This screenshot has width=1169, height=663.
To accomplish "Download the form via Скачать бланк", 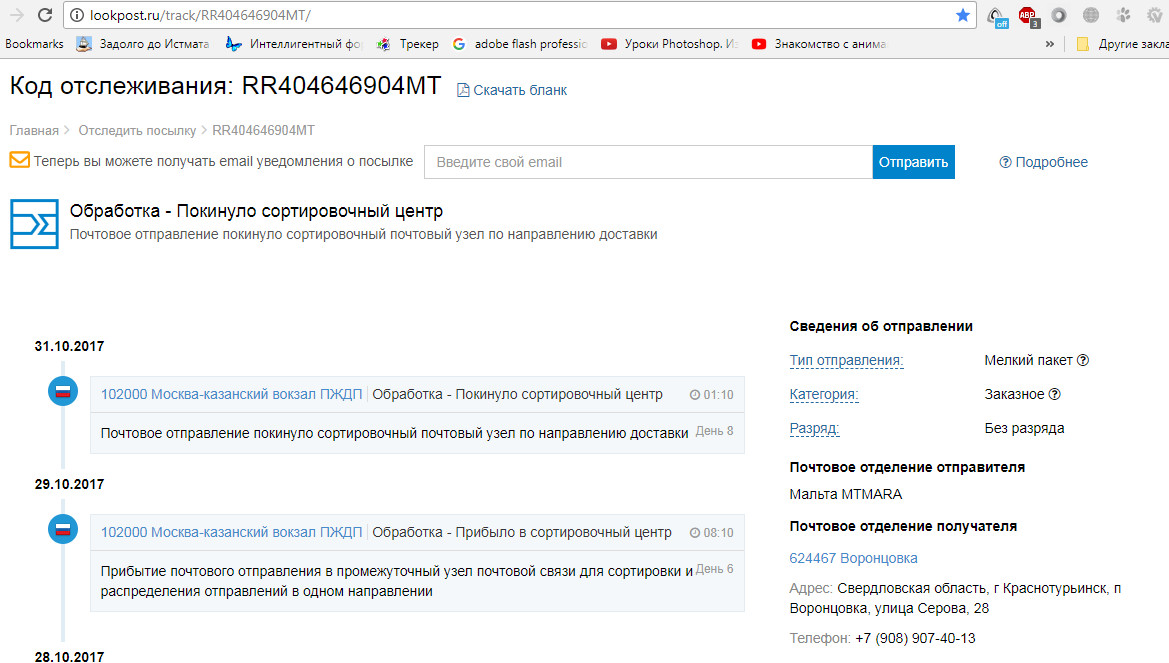I will coord(512,90).
